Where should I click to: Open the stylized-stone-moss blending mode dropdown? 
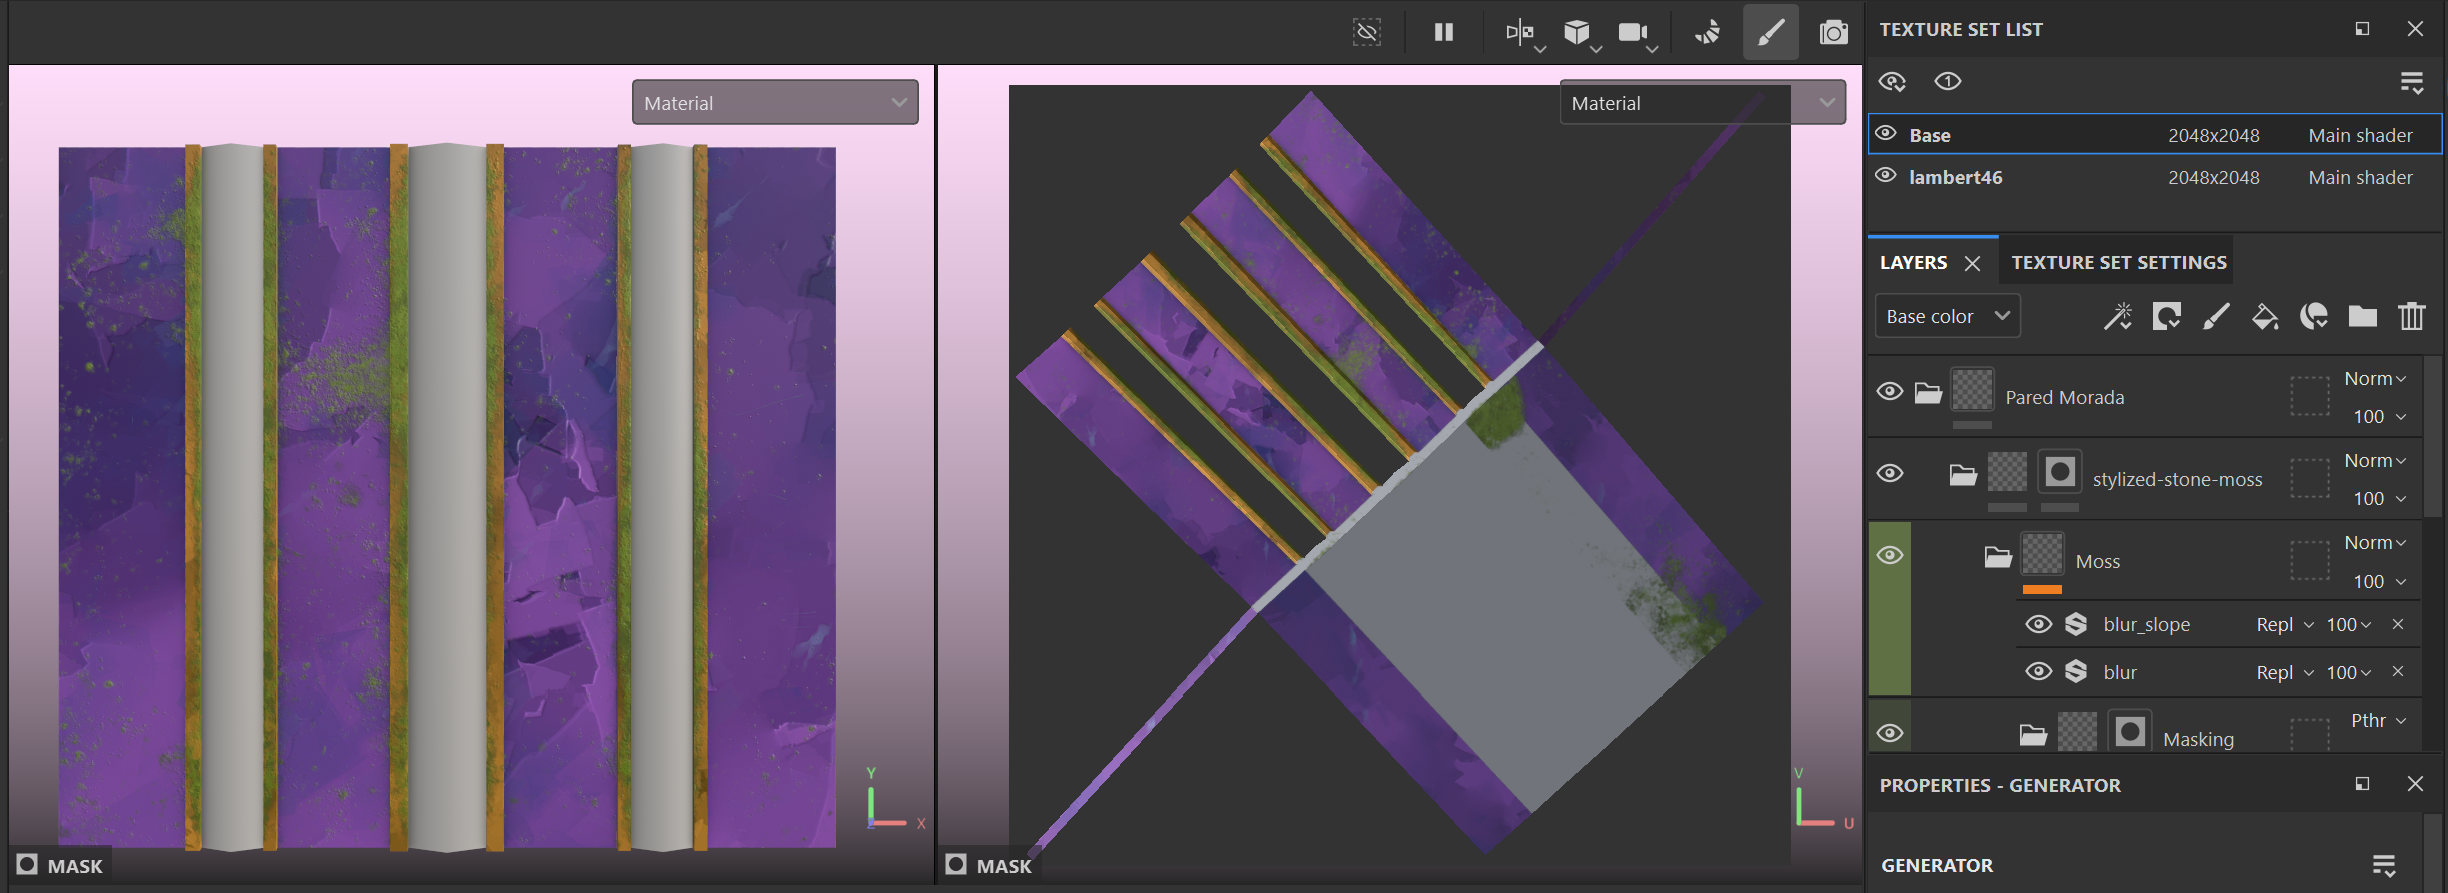(x=2375, y=460)
